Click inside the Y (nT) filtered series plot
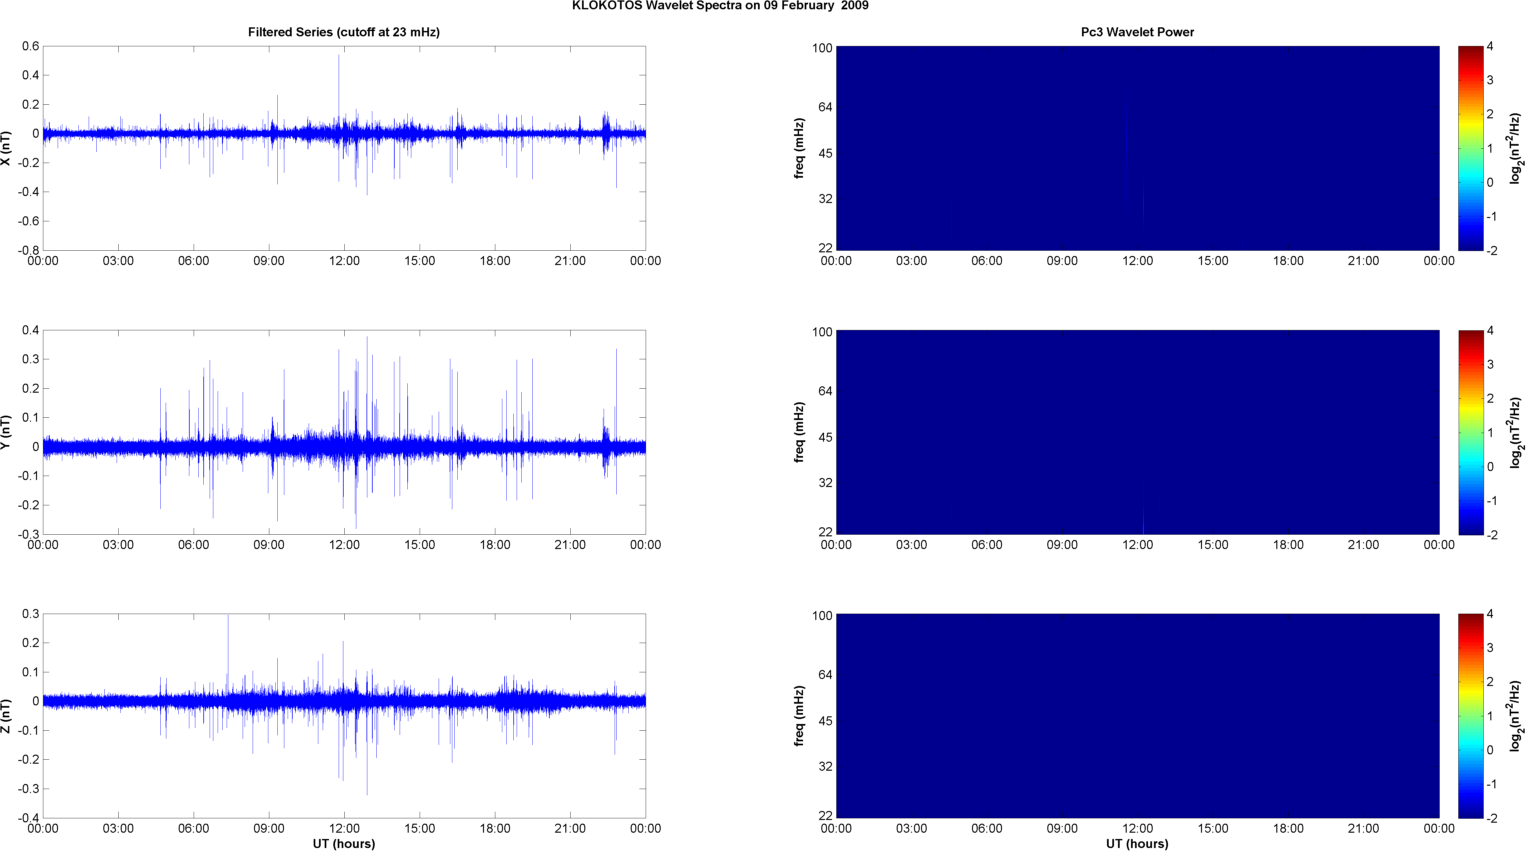The height and width of the screenshot is (851, 1526). click(344, 432)
